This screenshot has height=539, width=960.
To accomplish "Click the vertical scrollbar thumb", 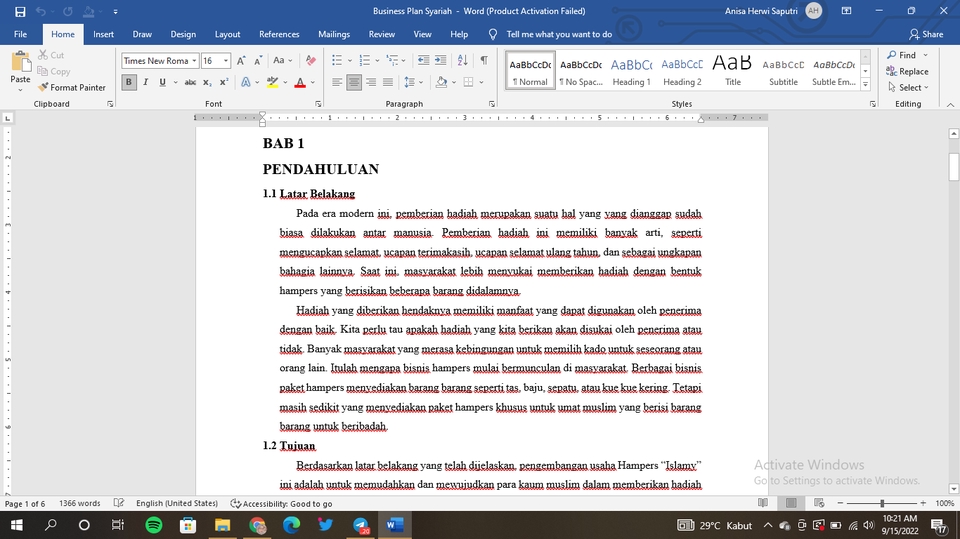I will pos(953,167).
